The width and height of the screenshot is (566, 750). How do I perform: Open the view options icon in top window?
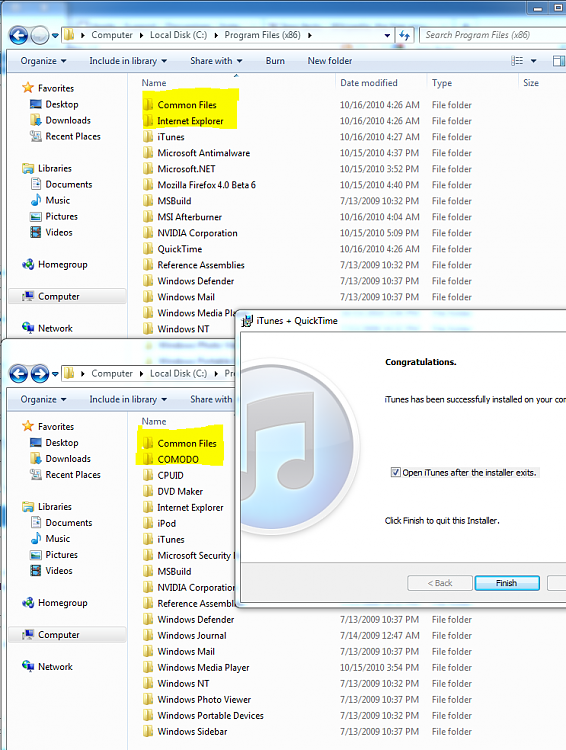point(517,61)
